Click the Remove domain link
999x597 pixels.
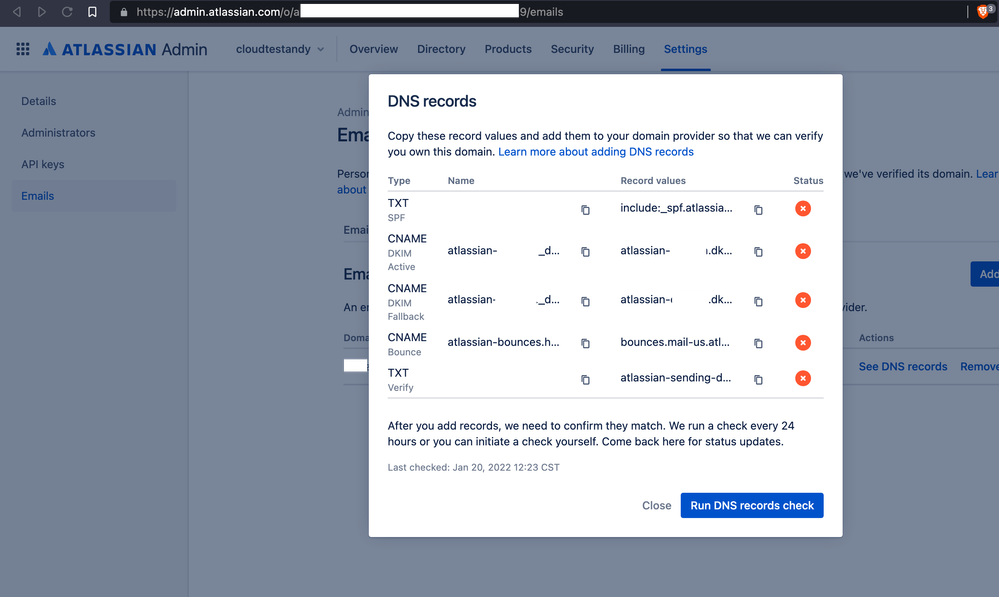click(x=979, y=366)
